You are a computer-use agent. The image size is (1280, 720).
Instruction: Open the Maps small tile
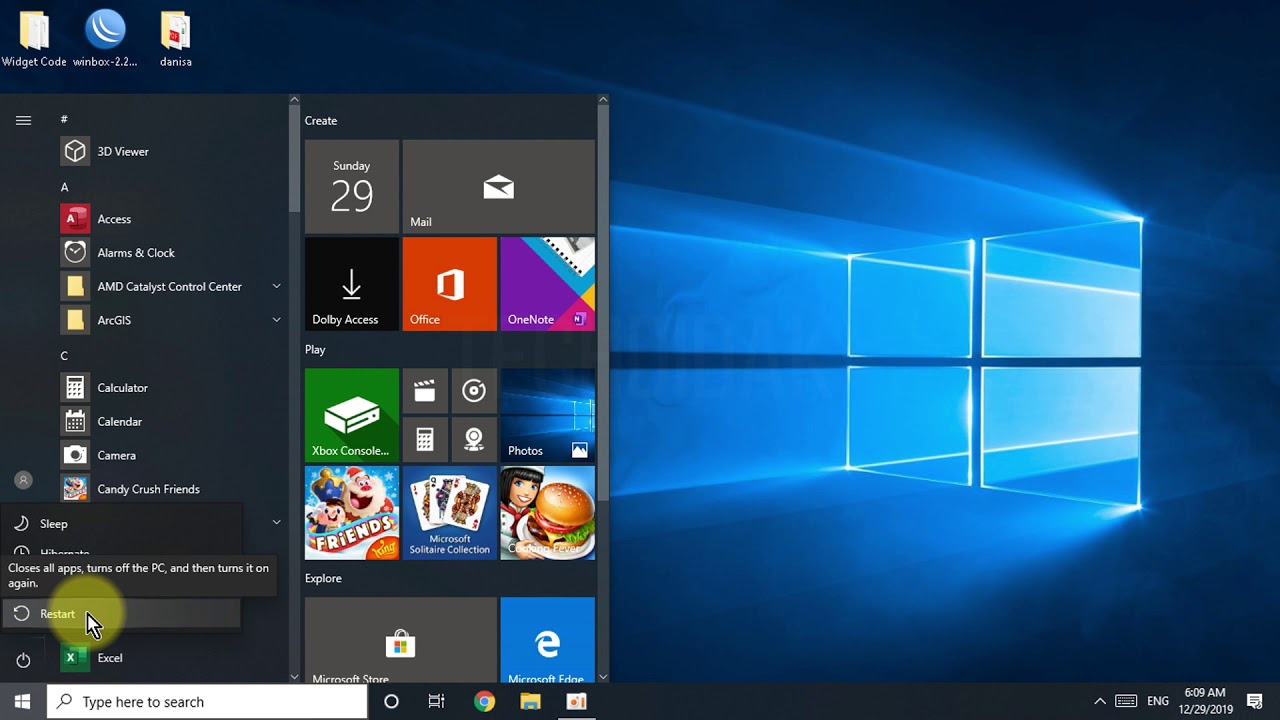(x=474, y=440)
